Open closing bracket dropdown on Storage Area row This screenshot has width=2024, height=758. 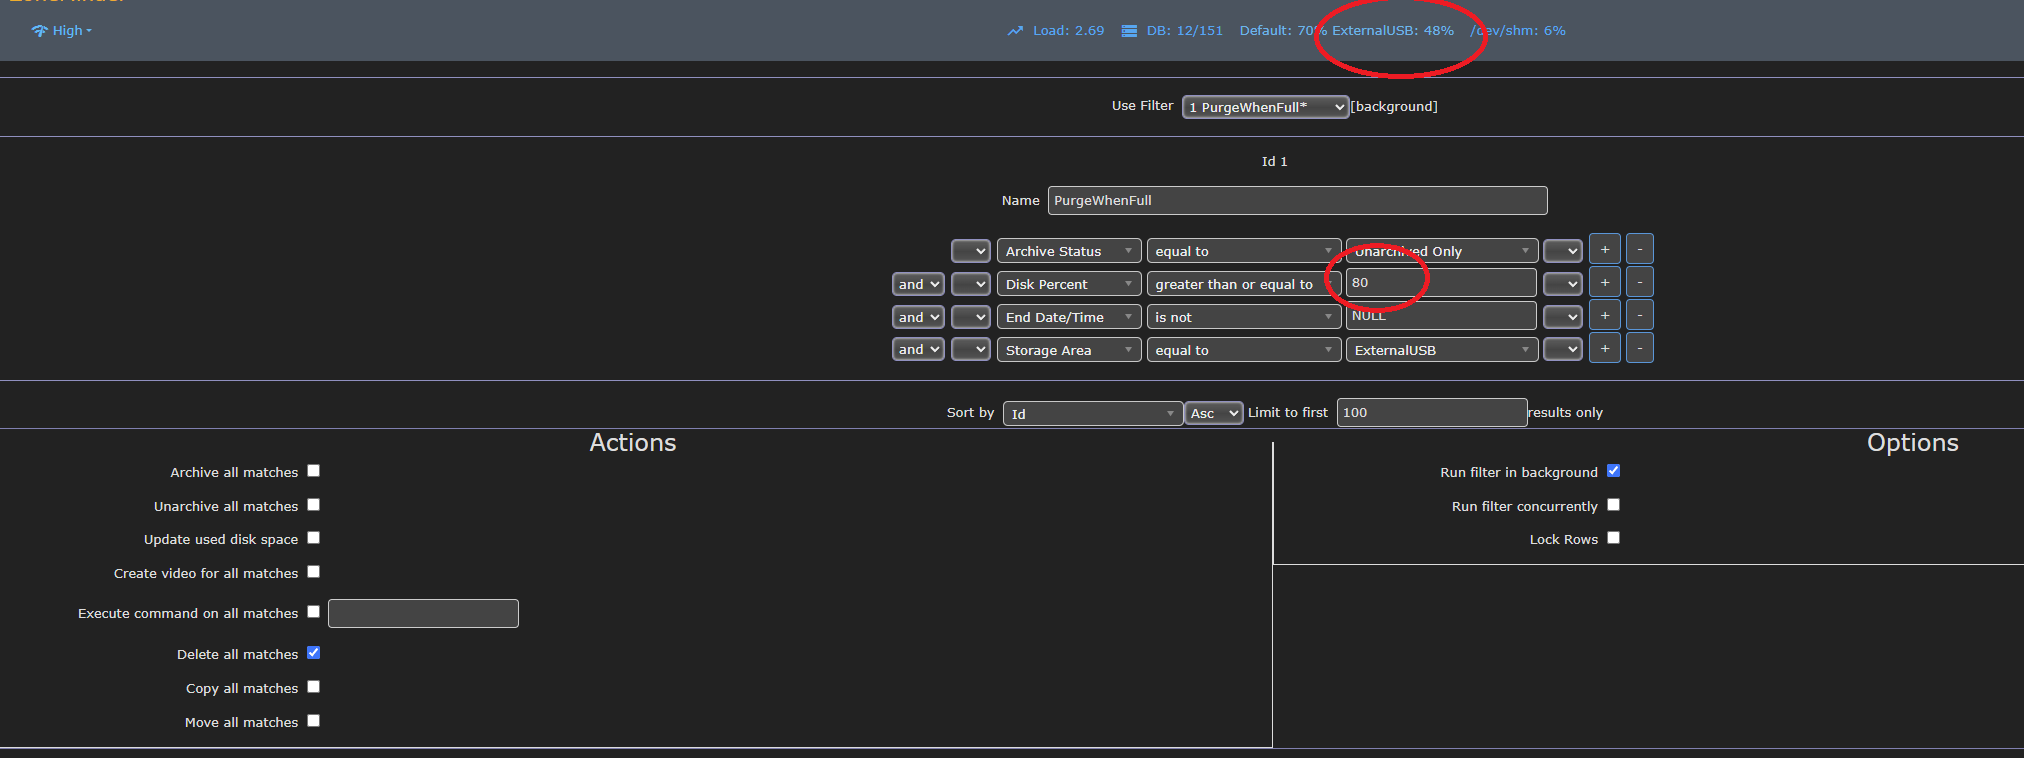click(1562, 350)
